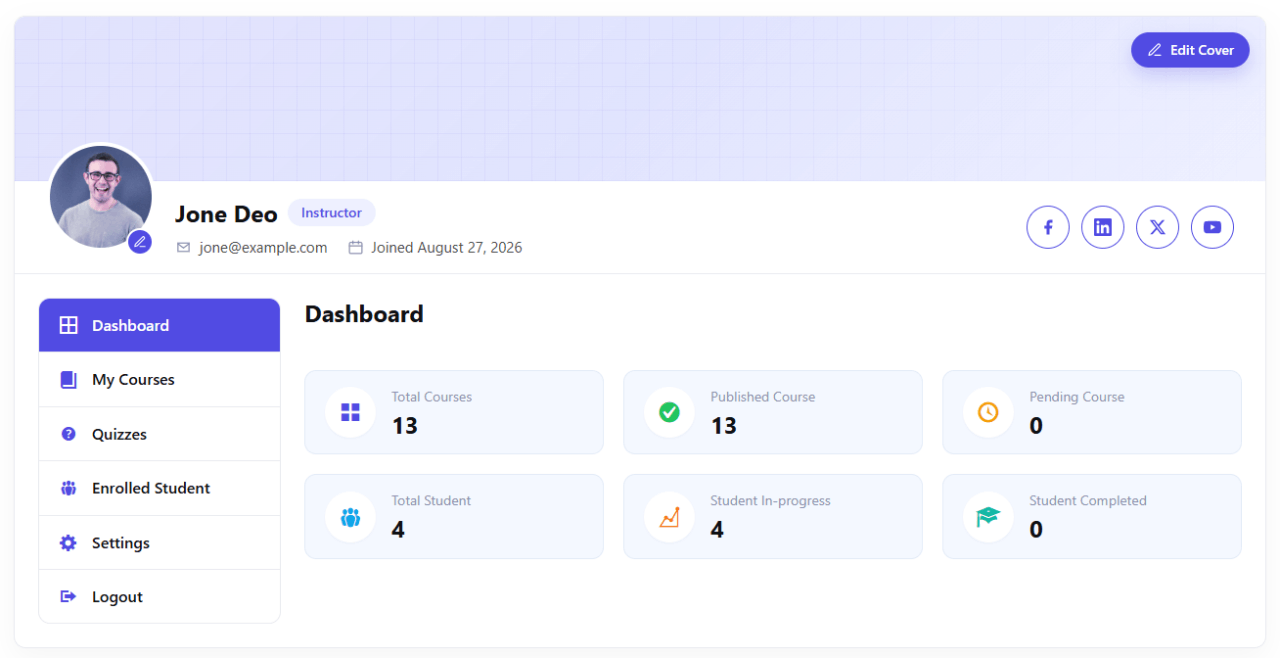Screen dimensions: 1280x658
Task: Click the Edit Cover button
Action: coord(1190,50)
